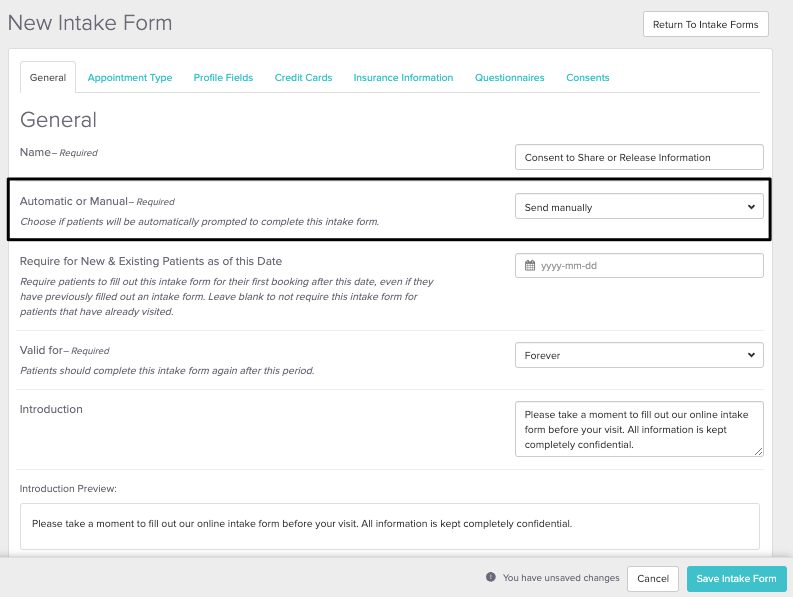The width and height of the screenshot is (793, 597).
Task: Select the General tab
Action: coord(48,77)
